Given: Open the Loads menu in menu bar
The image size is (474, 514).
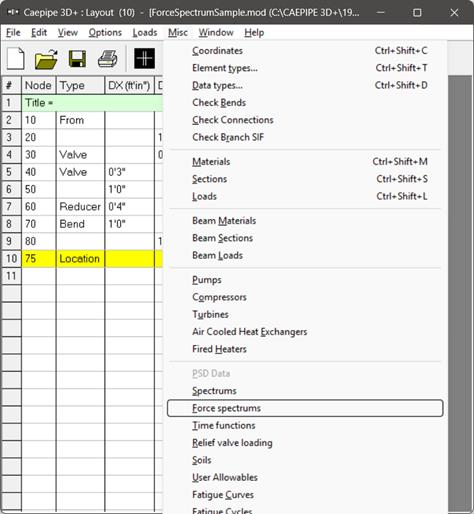Looking at the screenshot, I should click(x=145, y=33).
